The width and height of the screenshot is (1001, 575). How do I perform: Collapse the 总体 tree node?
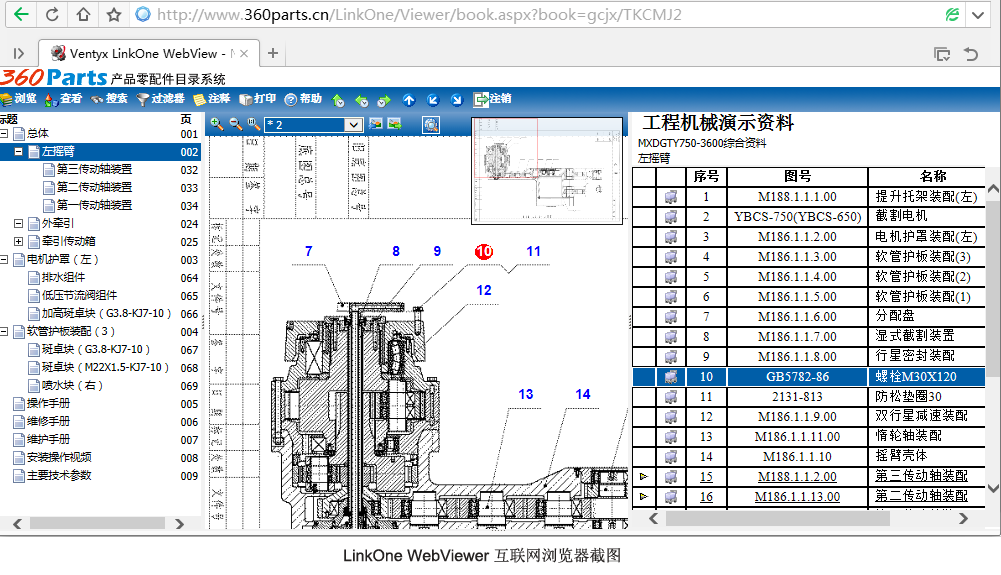tap(4, 133)
